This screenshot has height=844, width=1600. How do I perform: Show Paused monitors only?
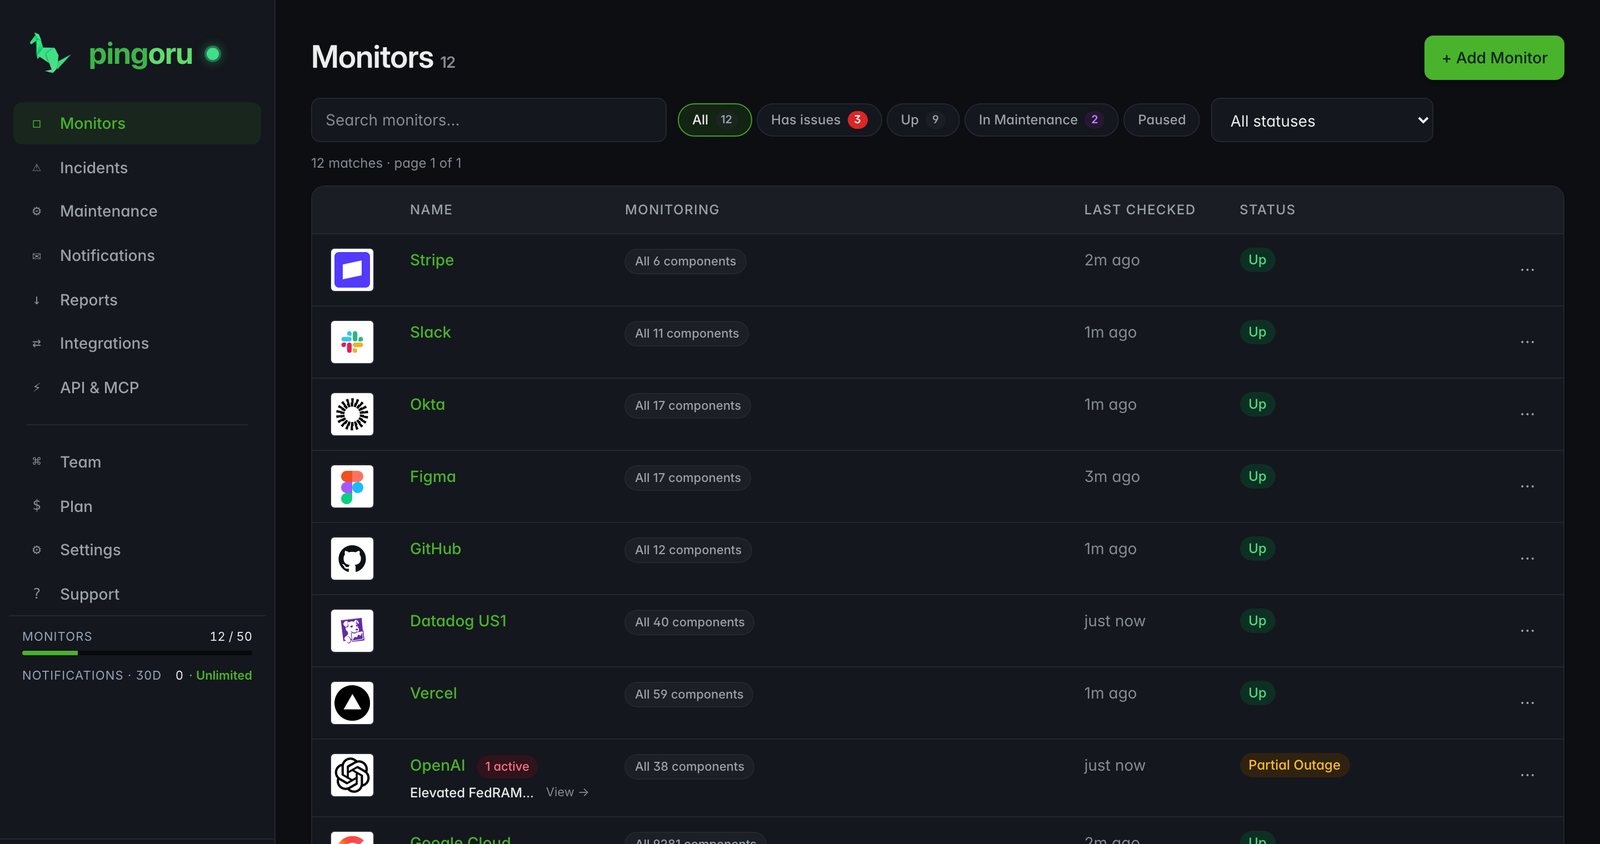tap(1161, 120)
